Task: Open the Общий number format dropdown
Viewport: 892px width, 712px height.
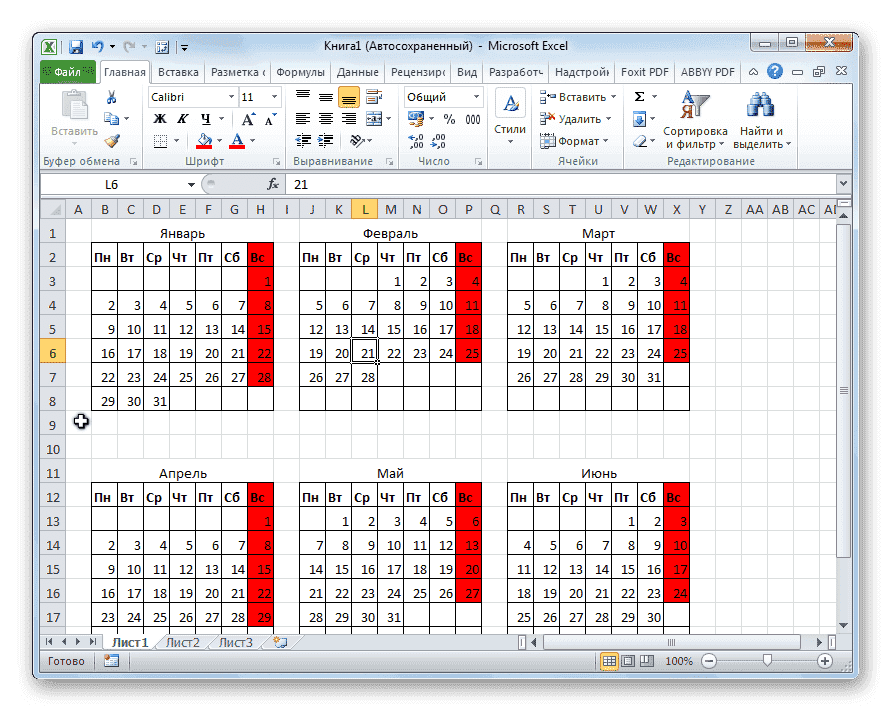Action: point(475,97)
